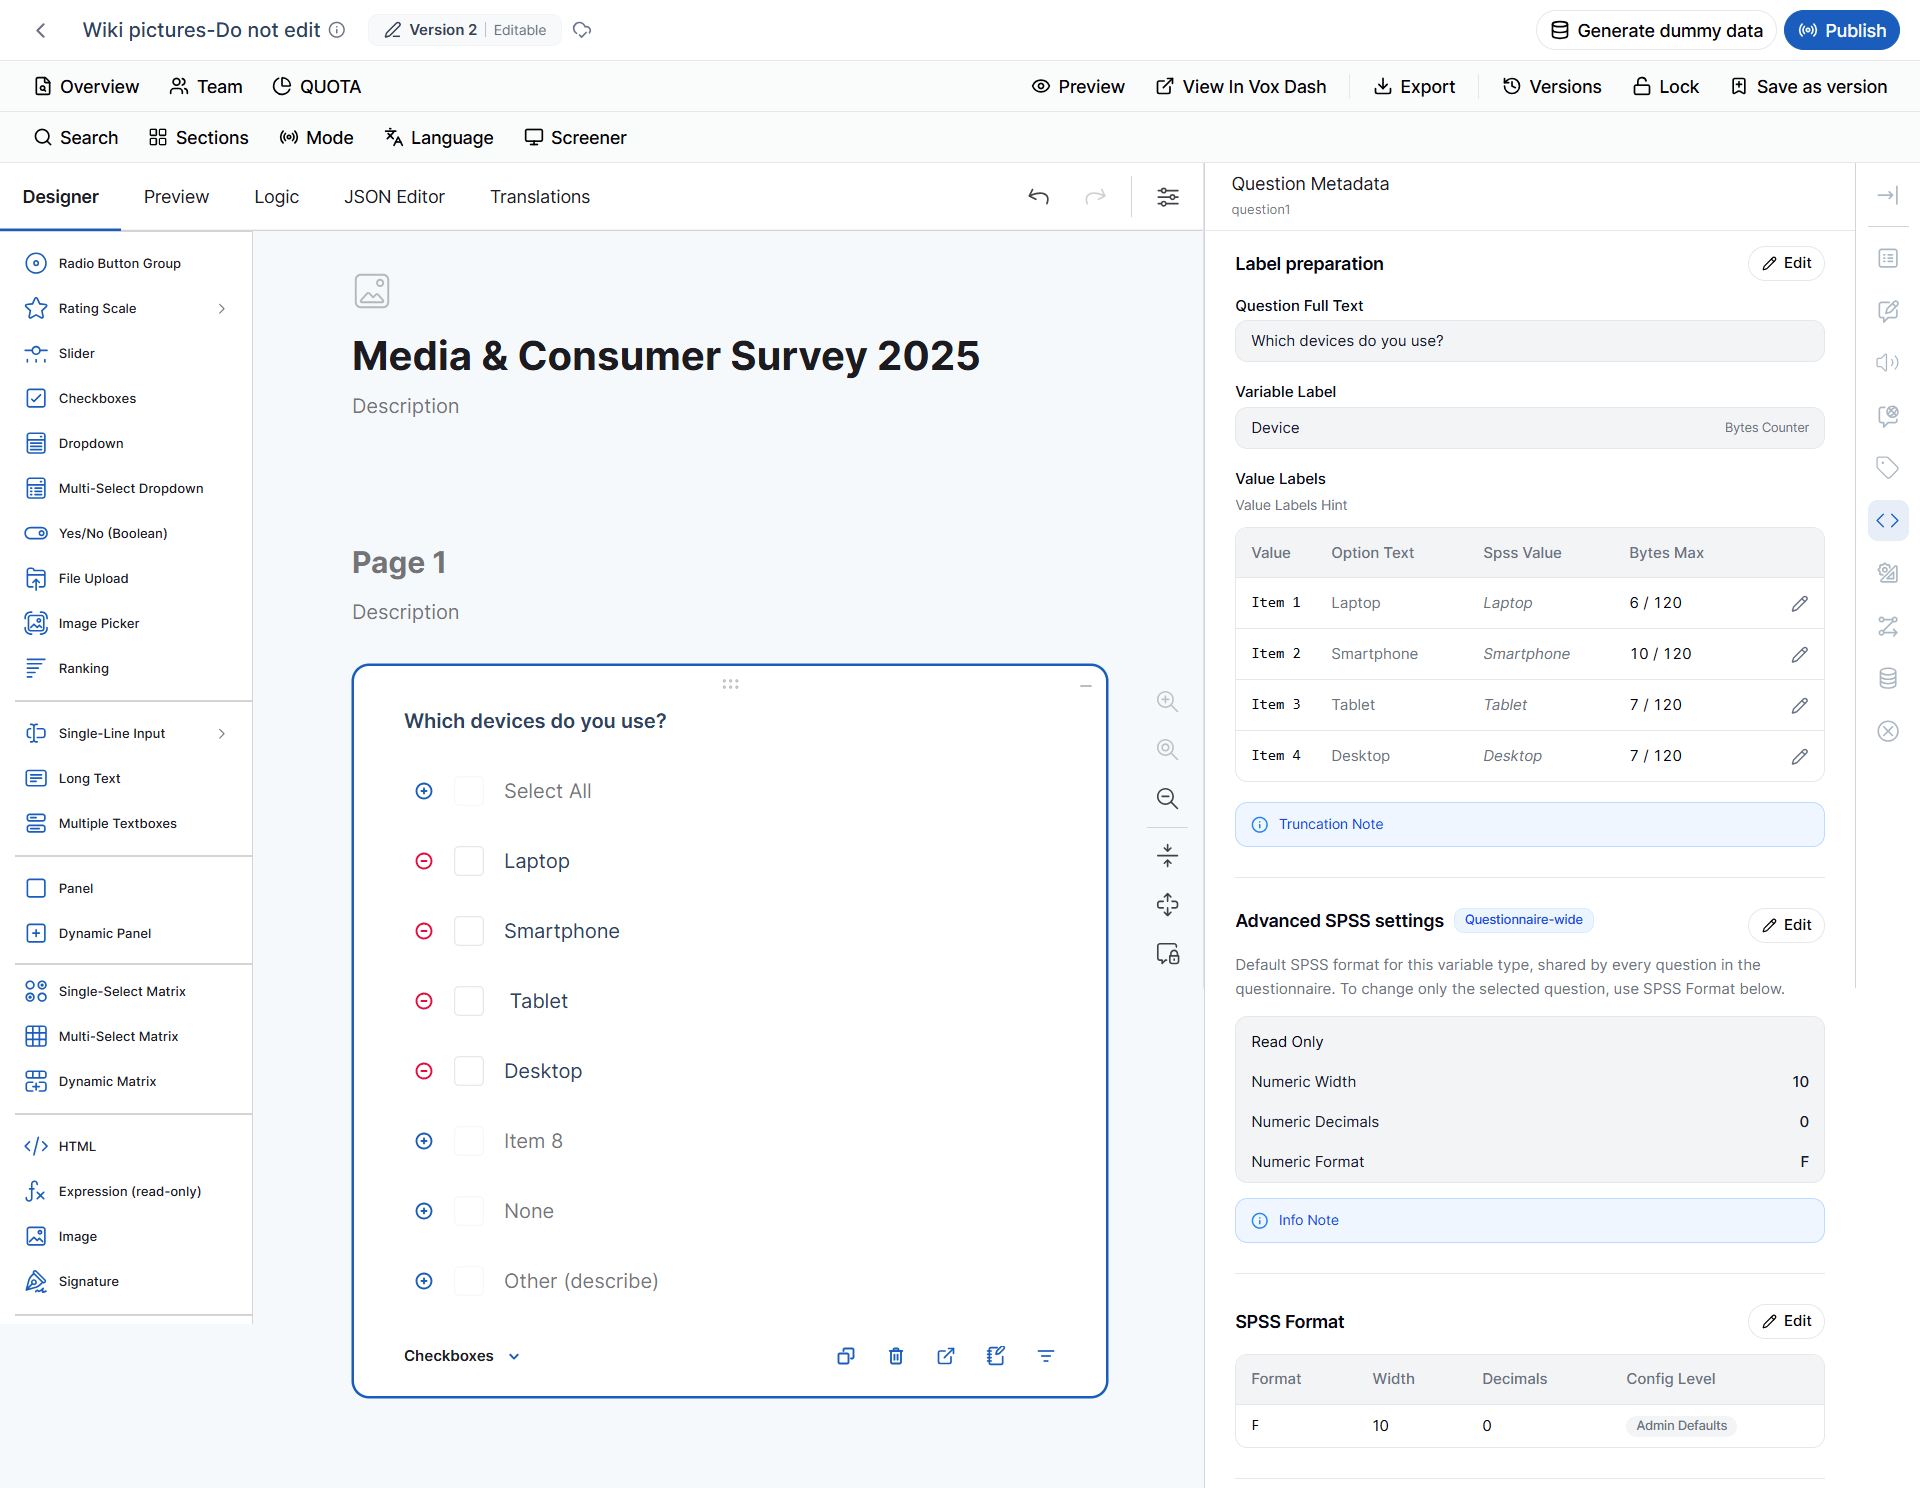
Task: Click zoom out magnifier icon
Action: pos(1167,798)
